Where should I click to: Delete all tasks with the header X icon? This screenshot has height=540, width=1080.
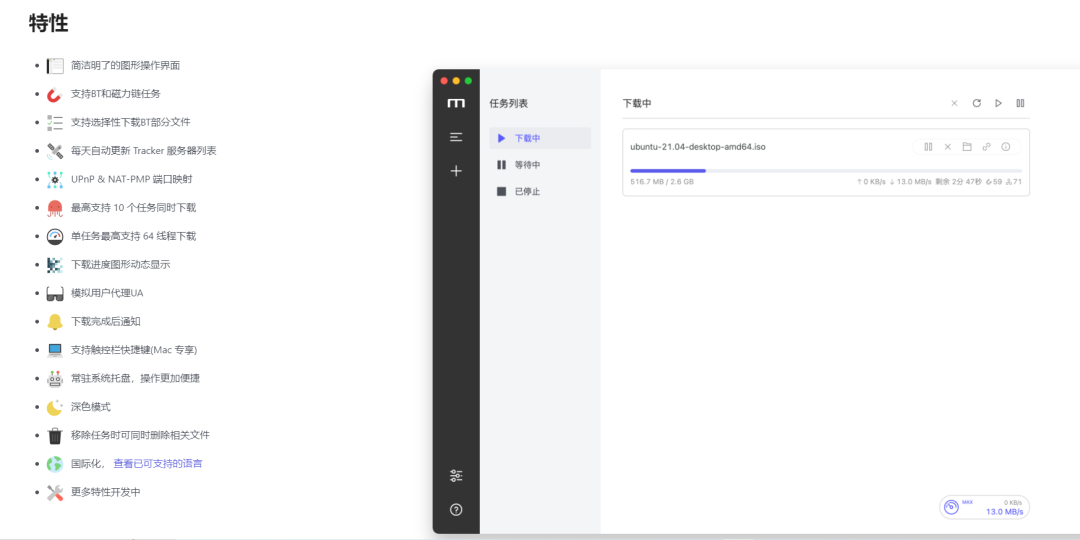(954, 103)
